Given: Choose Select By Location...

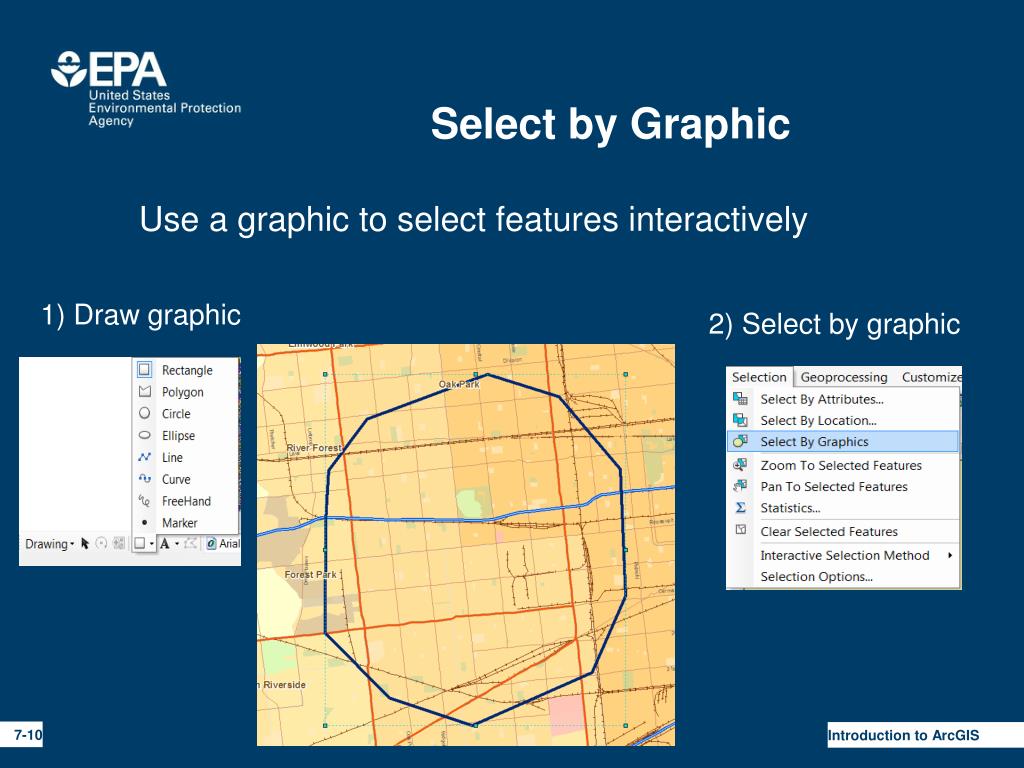Looking at the screenshot, I should (x=843, y=421).
